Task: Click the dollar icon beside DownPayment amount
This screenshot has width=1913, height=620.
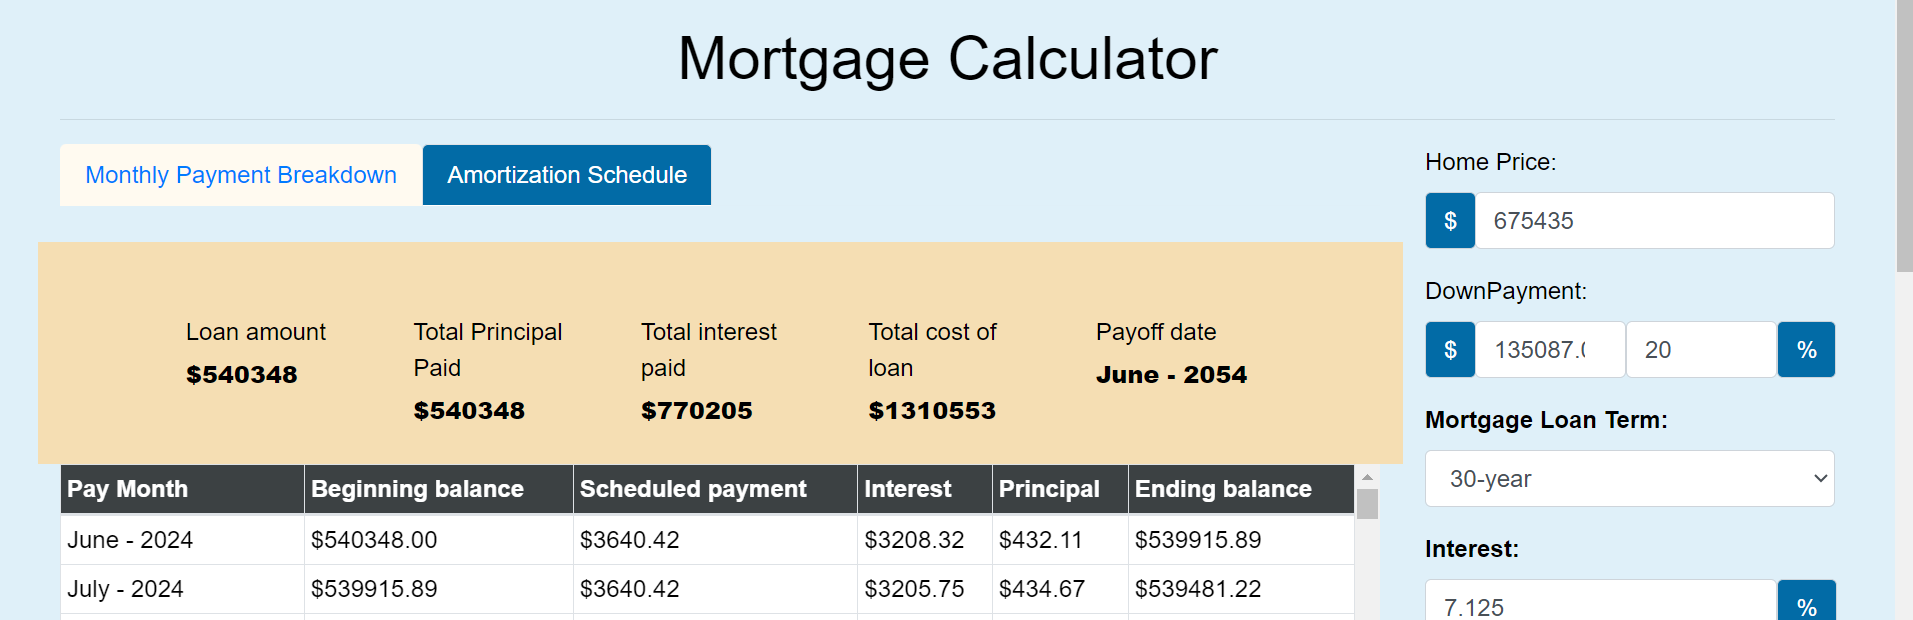Action: click(x=1450, y=350)
